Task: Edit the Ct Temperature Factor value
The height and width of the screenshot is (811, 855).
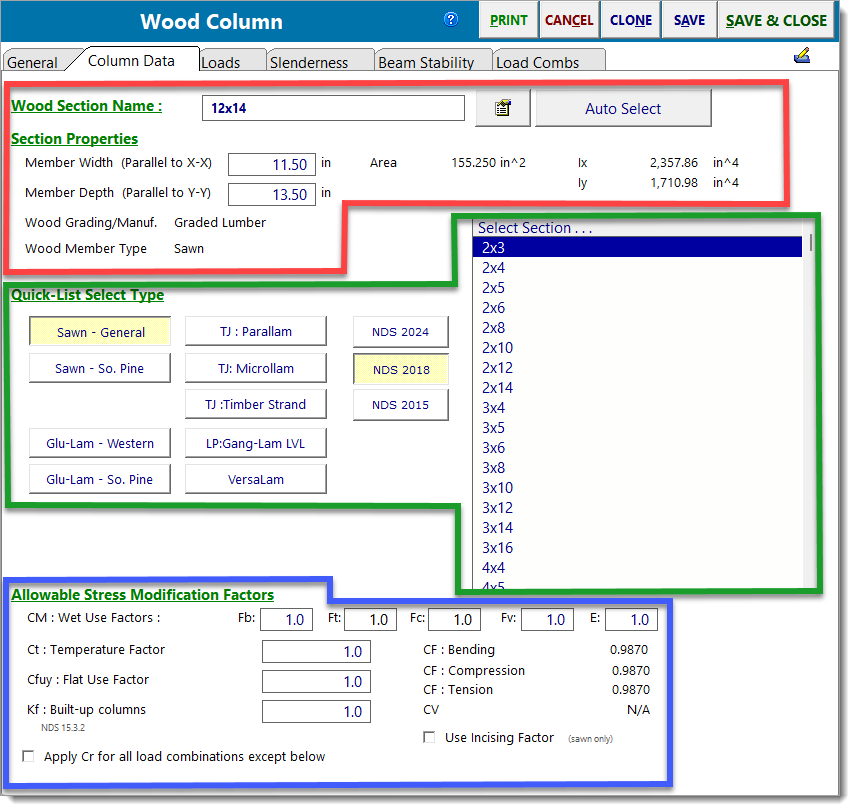Action: pyautogui.click(x=315, y=651)
